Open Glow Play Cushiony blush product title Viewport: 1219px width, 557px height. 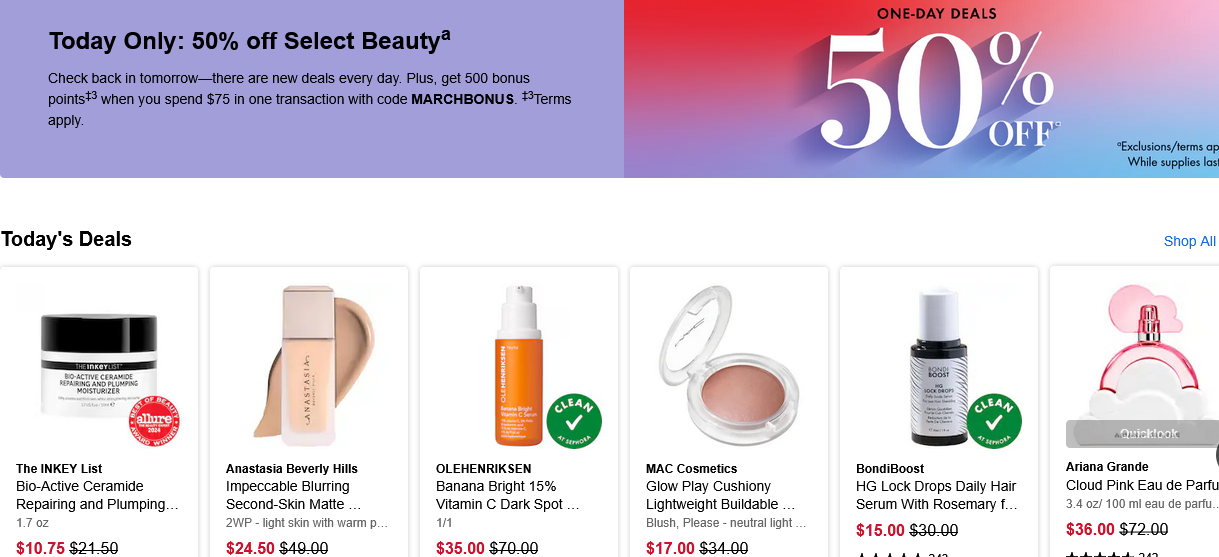point(720,495)
